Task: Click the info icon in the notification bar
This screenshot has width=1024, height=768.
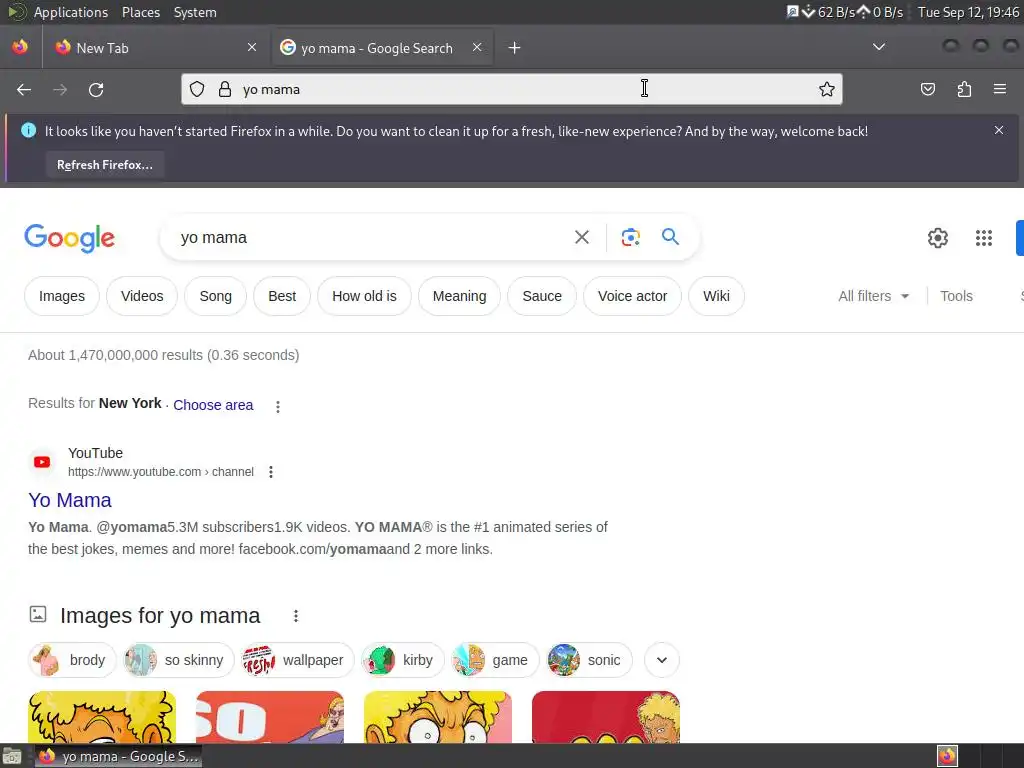Action: pyautogui.click(x=29, y=131)
